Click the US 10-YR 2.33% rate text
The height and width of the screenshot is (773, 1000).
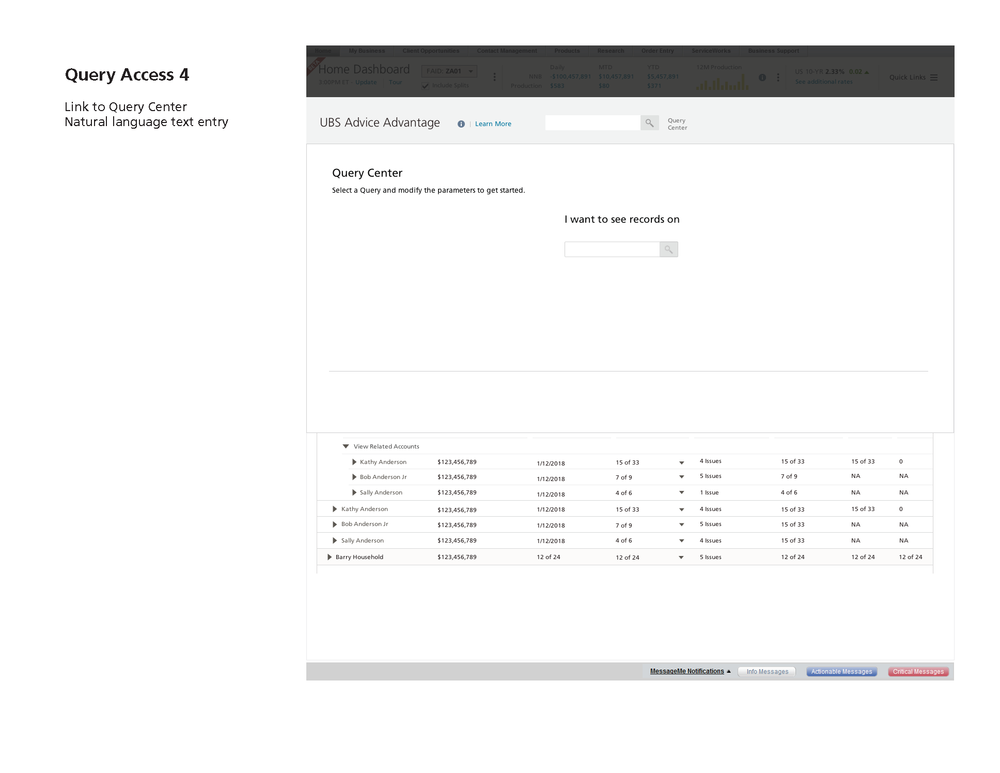tap(820, 71)
